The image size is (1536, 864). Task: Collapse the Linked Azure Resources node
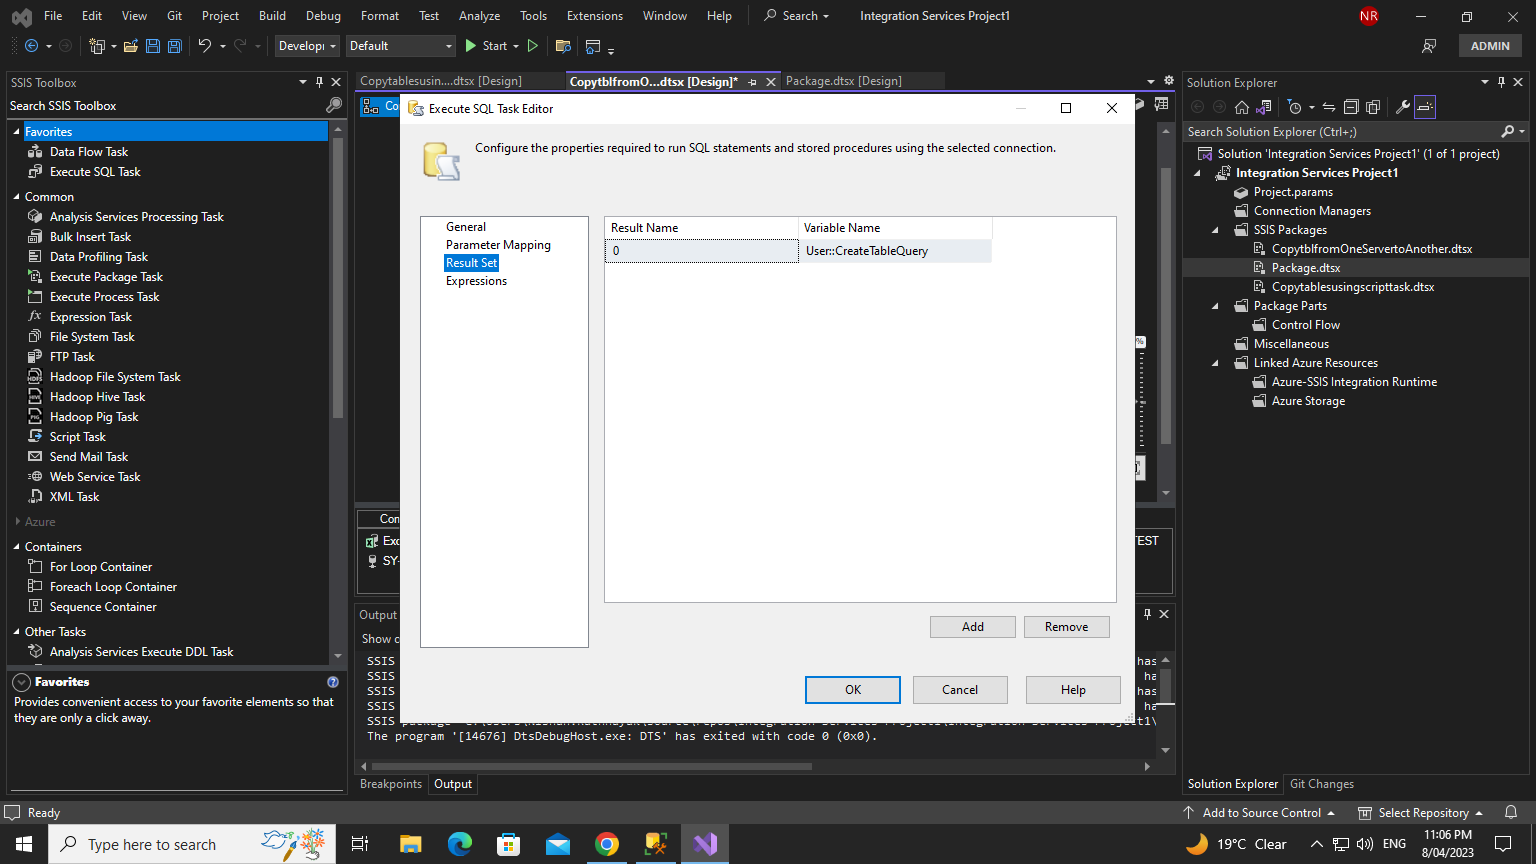tap(1216, 363)
